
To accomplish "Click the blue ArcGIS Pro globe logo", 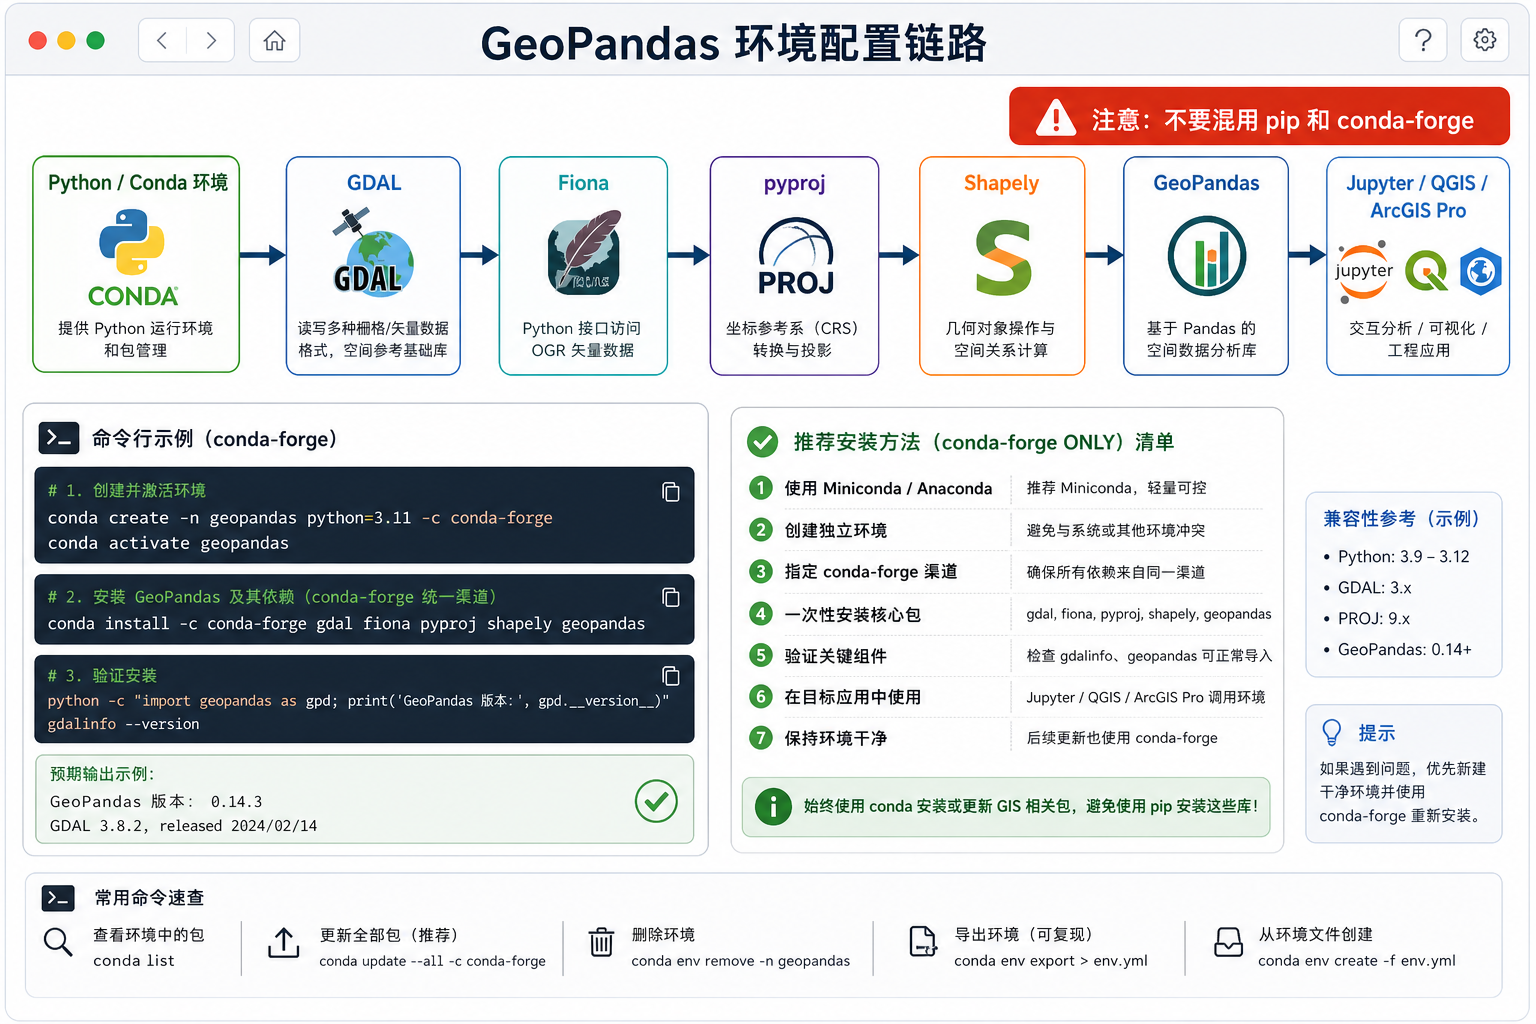I will click(x=1480, y=271).
